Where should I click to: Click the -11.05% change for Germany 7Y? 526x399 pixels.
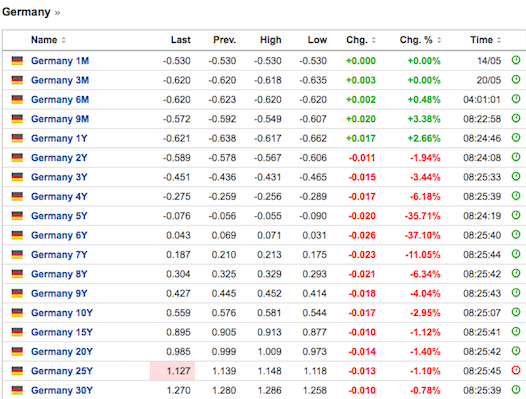tap(422, 255)
